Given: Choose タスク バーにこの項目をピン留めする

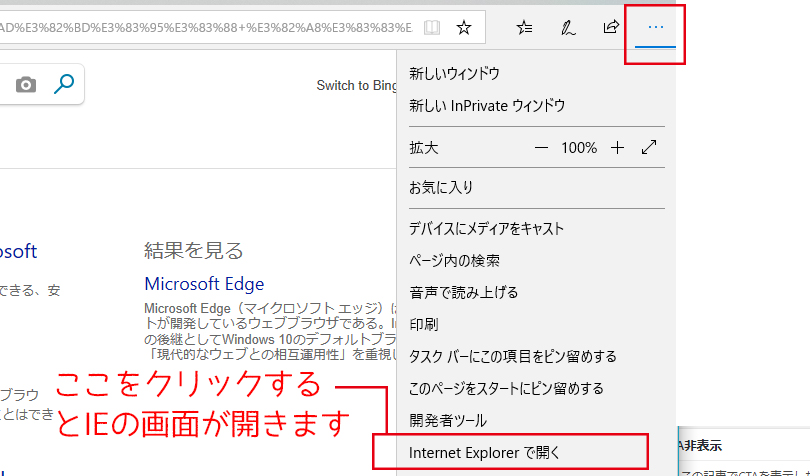Looking at the screenshot, I should point(536,357).
